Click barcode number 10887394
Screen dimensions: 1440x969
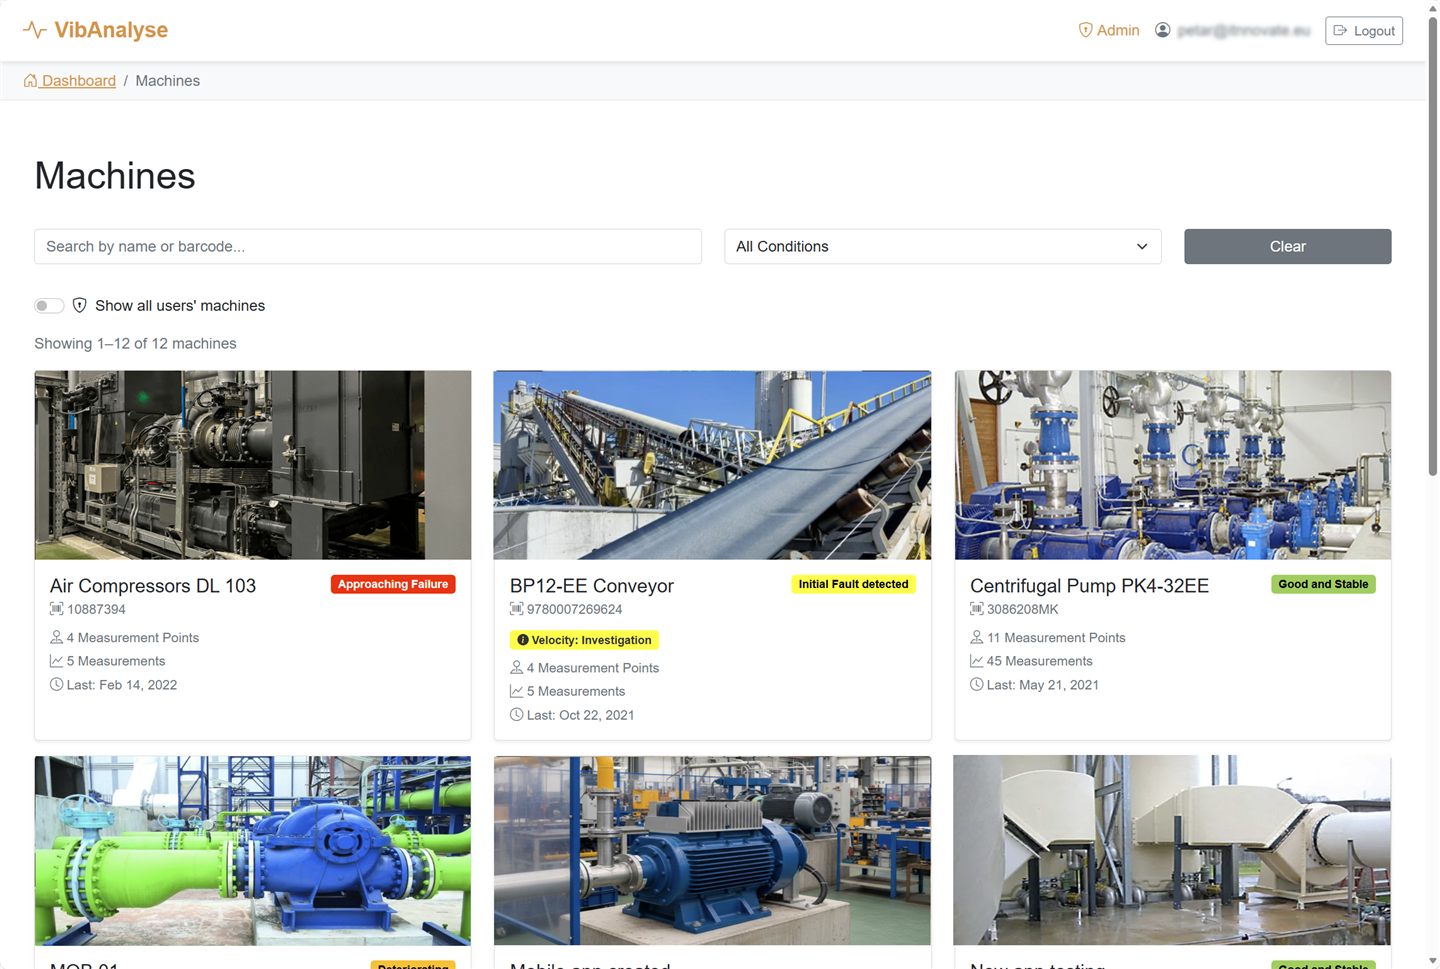coord(97,609)
